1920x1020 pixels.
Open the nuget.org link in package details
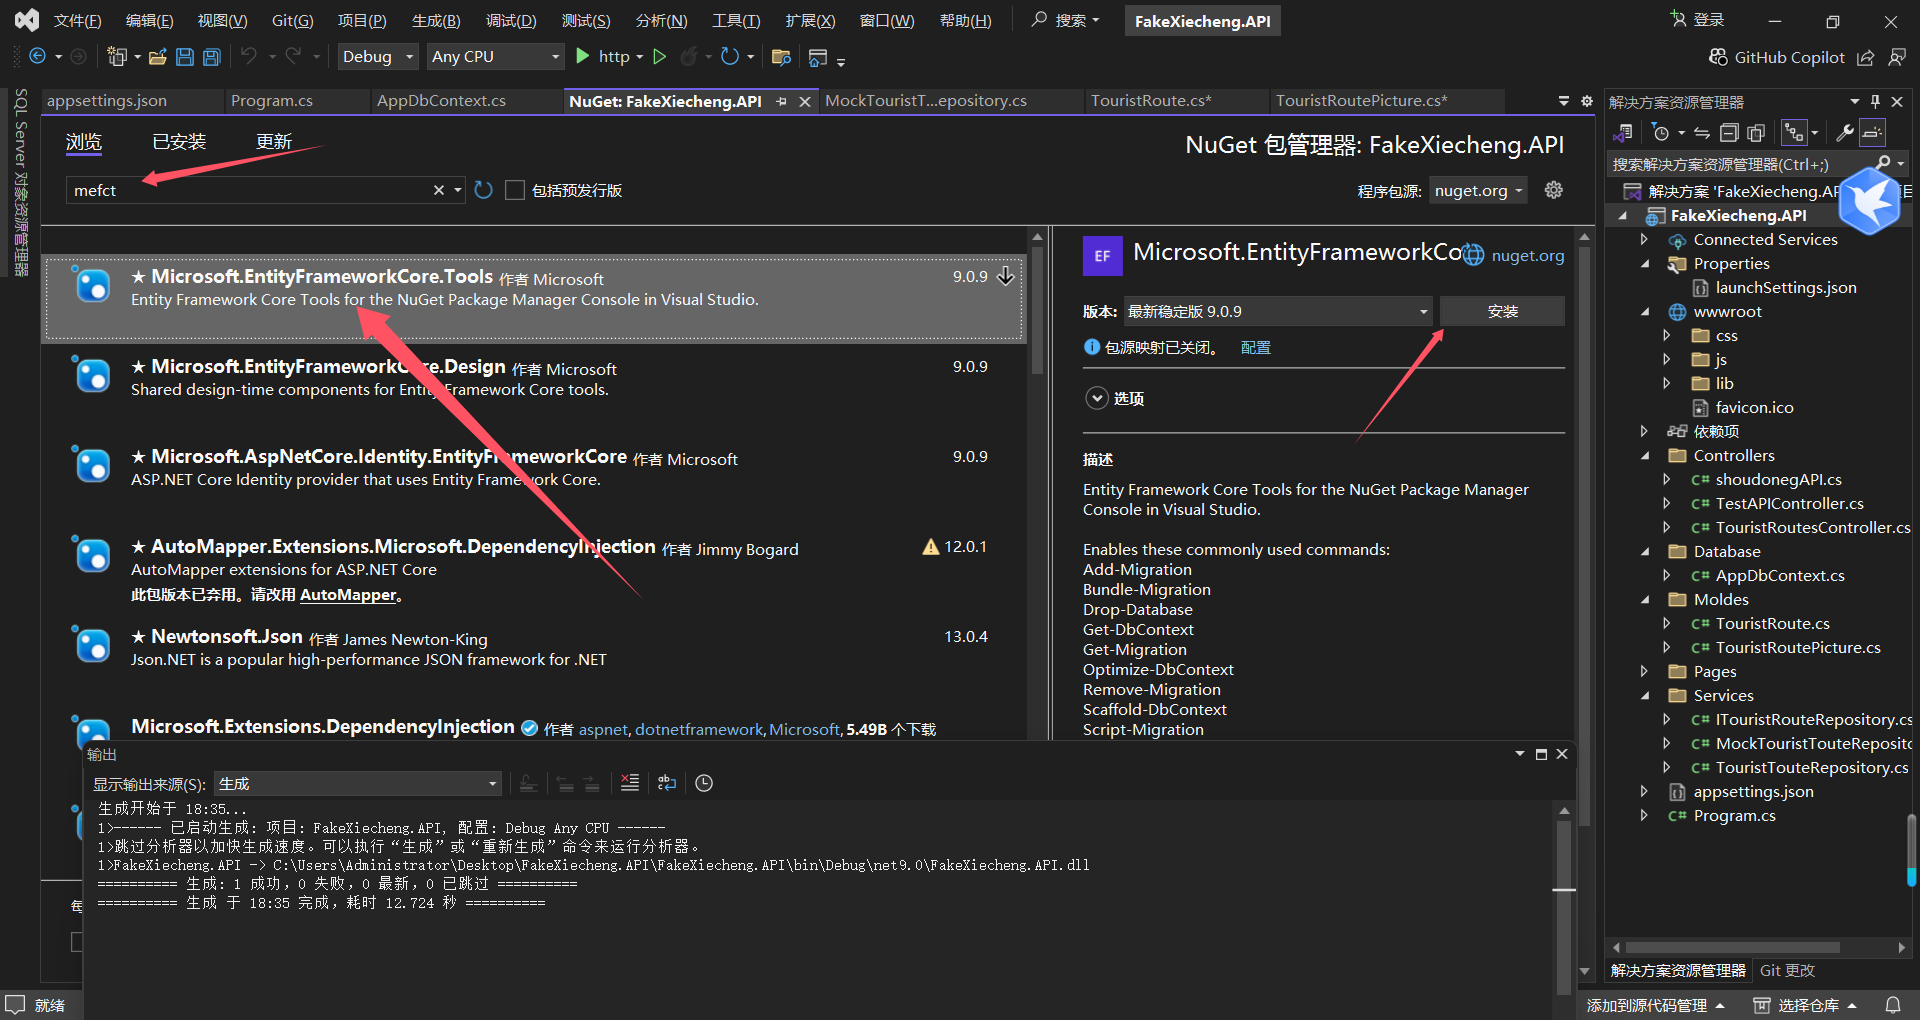(x=1527, y=256)
